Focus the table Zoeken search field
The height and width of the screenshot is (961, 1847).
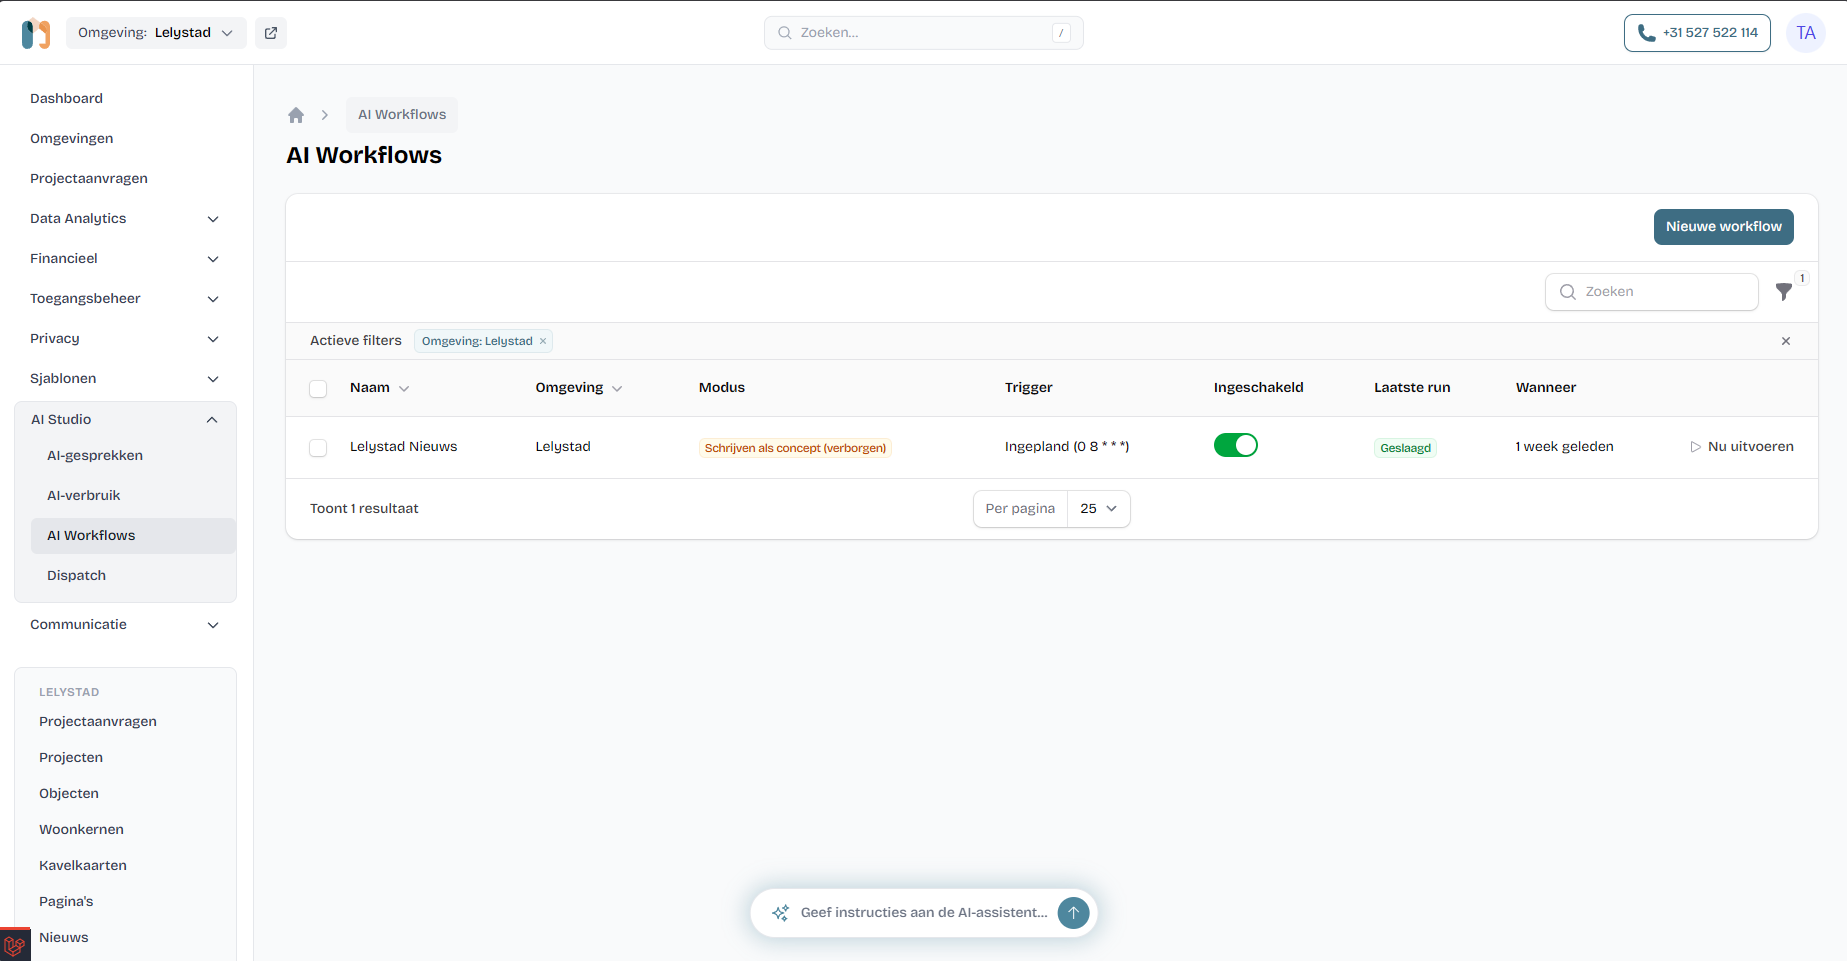pos(1651,292)
